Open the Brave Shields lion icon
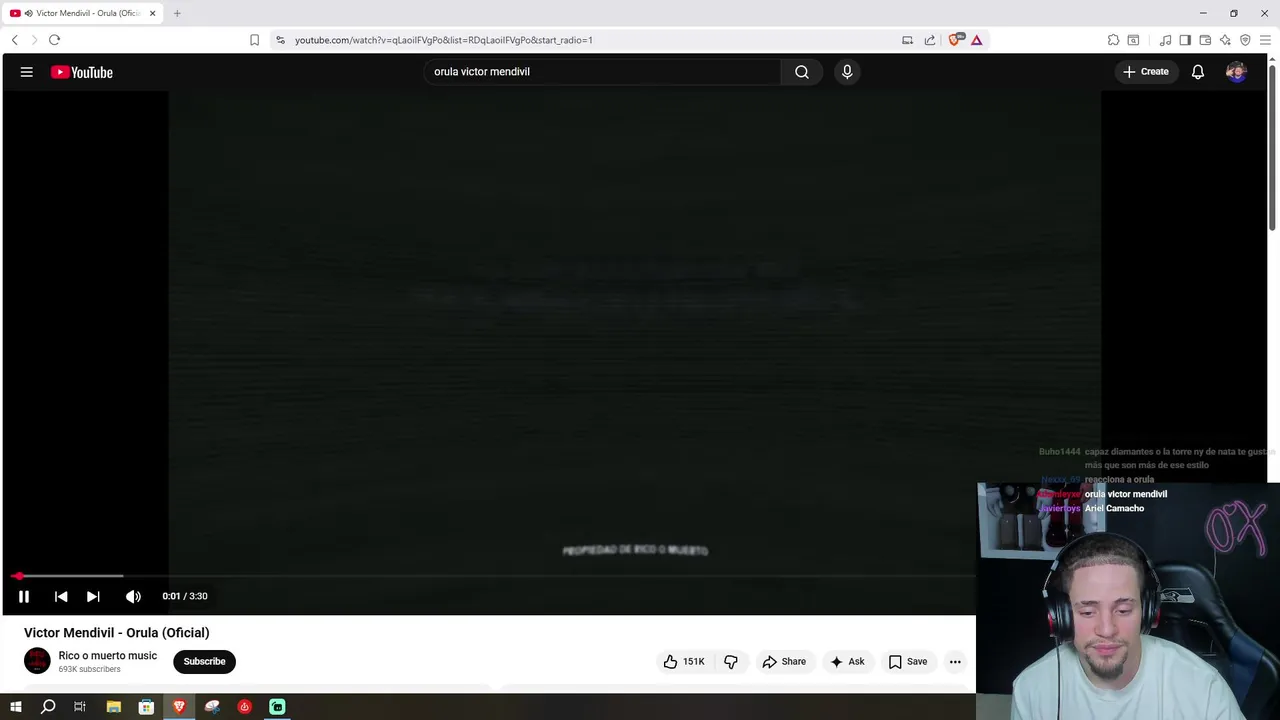Screen dimensions: 1280x720 click(955, 40)
